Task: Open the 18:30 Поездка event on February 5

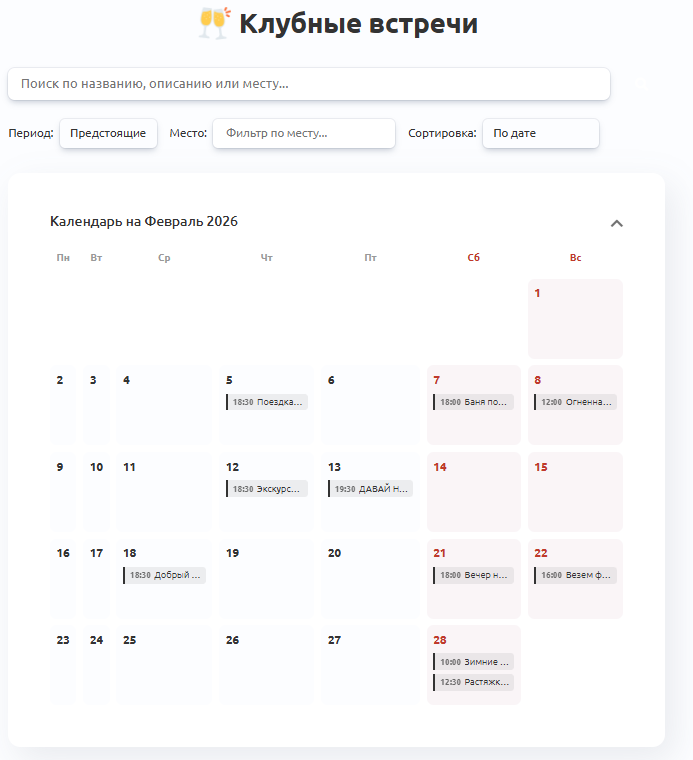Action: [x=267, y=402]
